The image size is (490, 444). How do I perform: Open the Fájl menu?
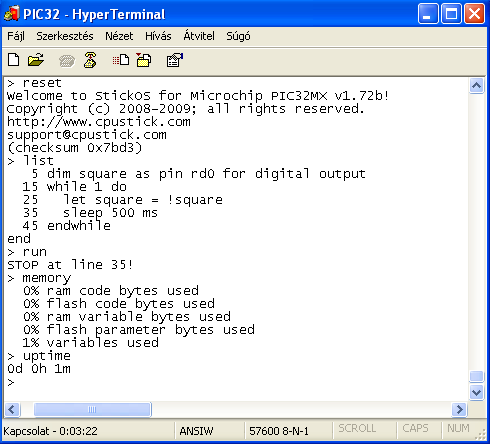tap(16, 36)
